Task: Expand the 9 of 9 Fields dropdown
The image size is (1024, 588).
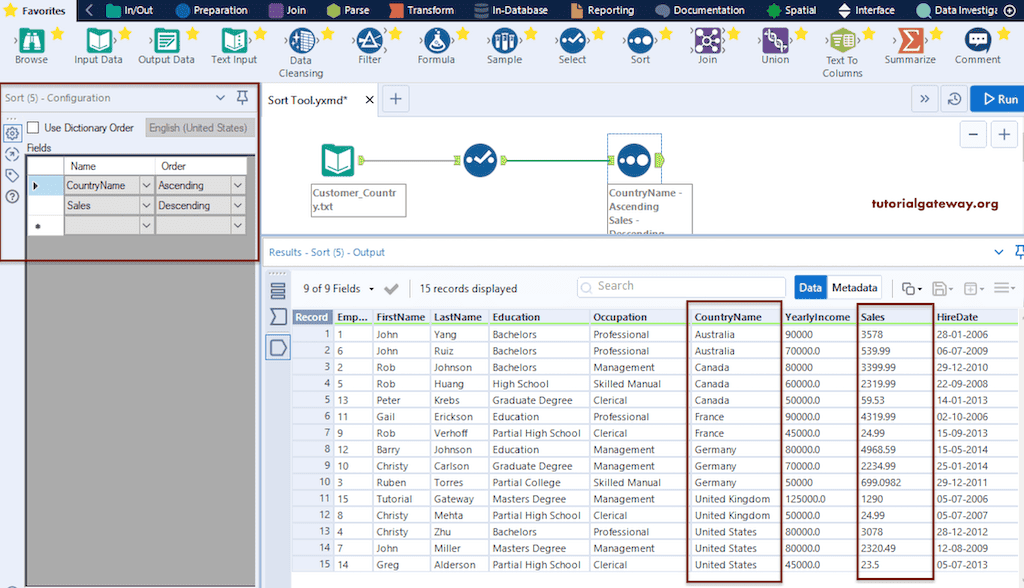Action: coord(370,289)
